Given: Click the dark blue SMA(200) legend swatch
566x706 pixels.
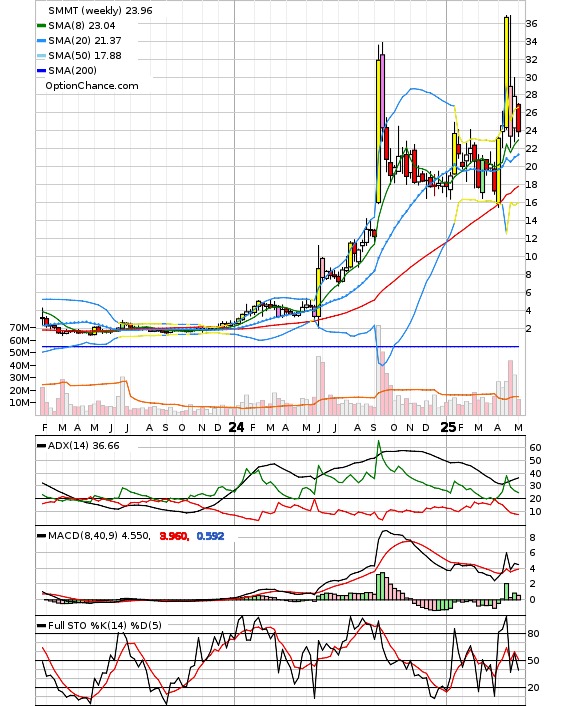Looking at the screenshot, I should pos(41,71).
